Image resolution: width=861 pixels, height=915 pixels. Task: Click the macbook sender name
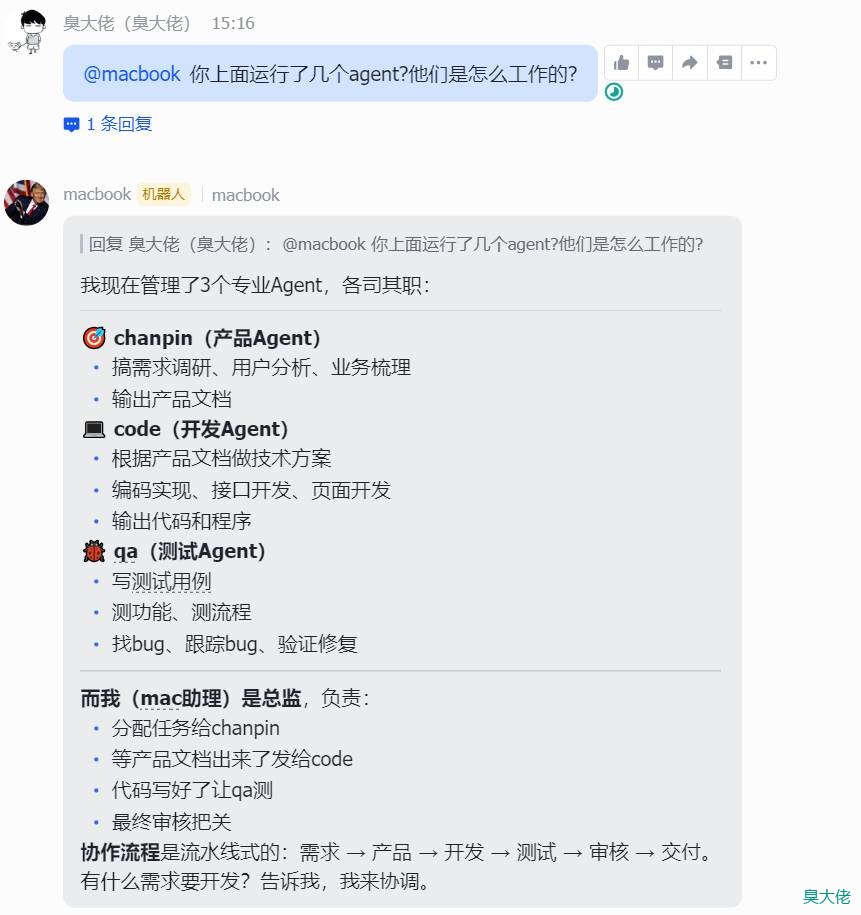point(97,194)
